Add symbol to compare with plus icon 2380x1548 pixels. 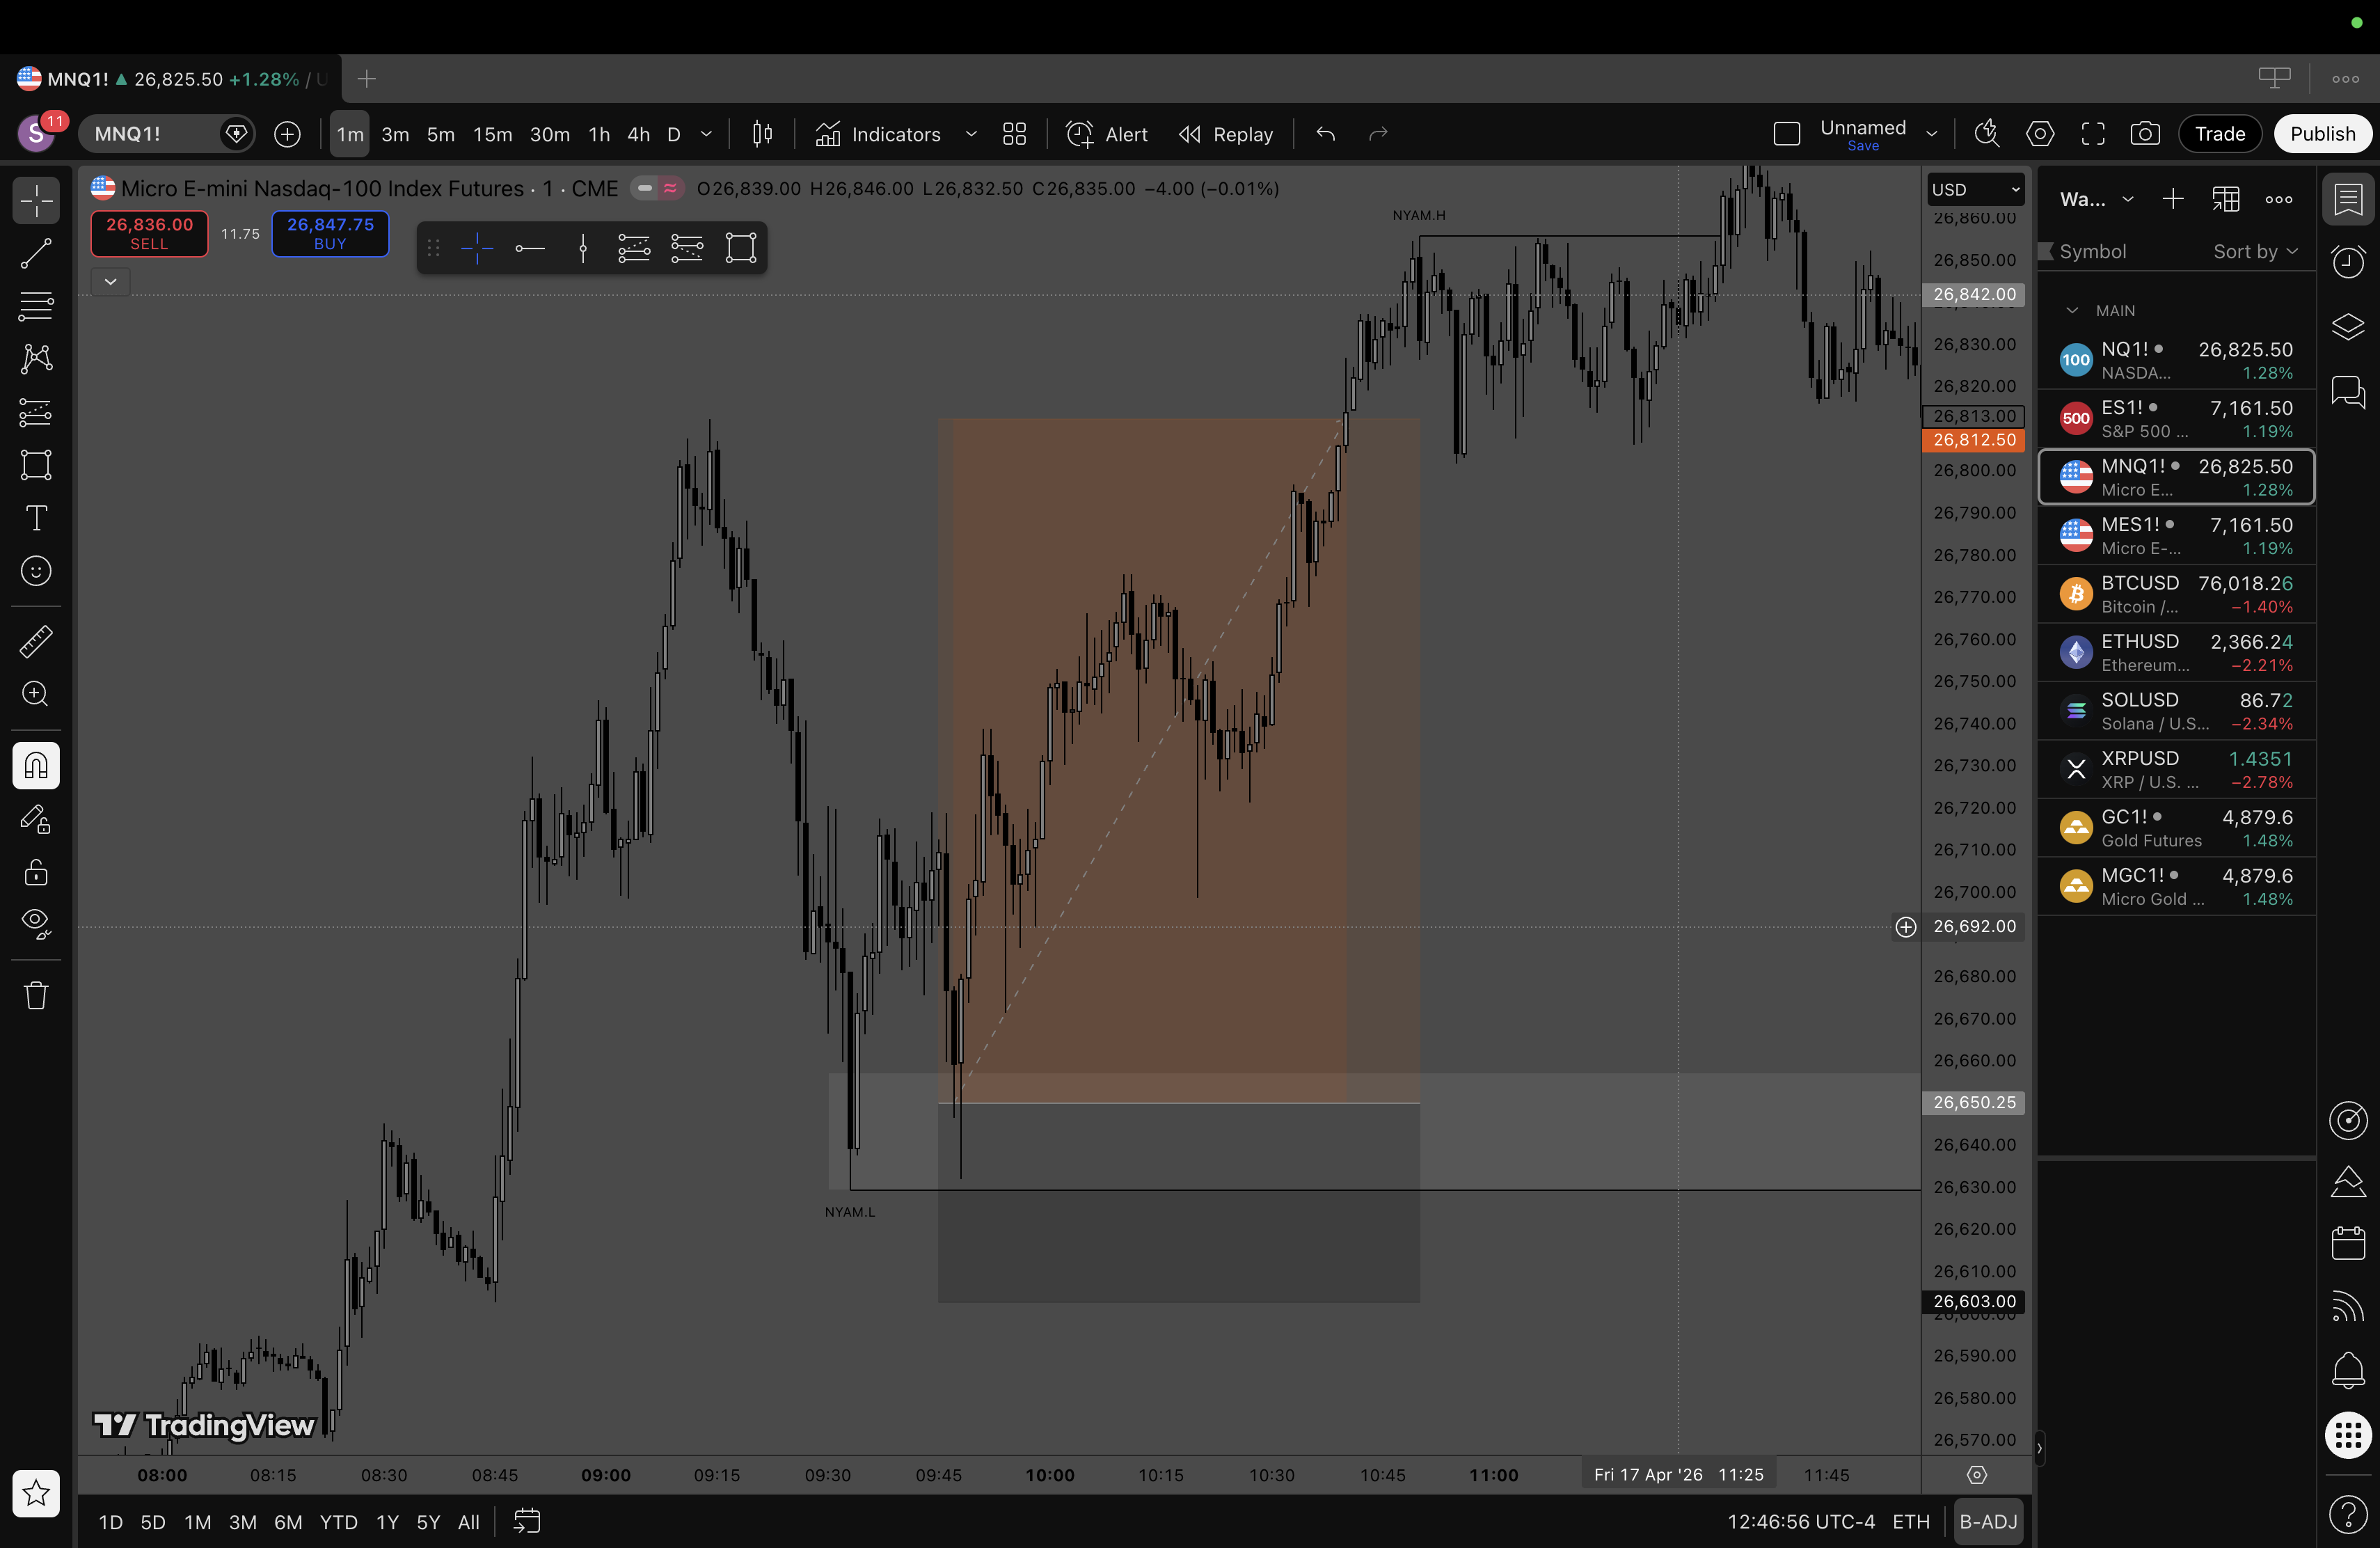tap(287, 134)
